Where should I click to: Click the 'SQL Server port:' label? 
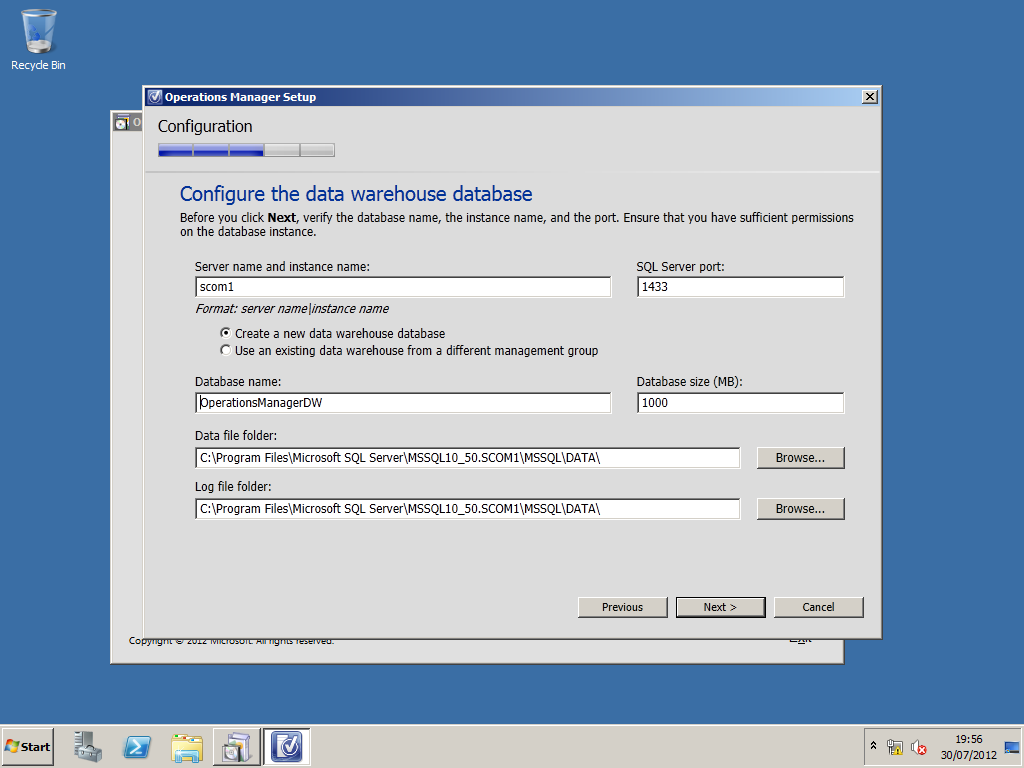tap(680, 266)
